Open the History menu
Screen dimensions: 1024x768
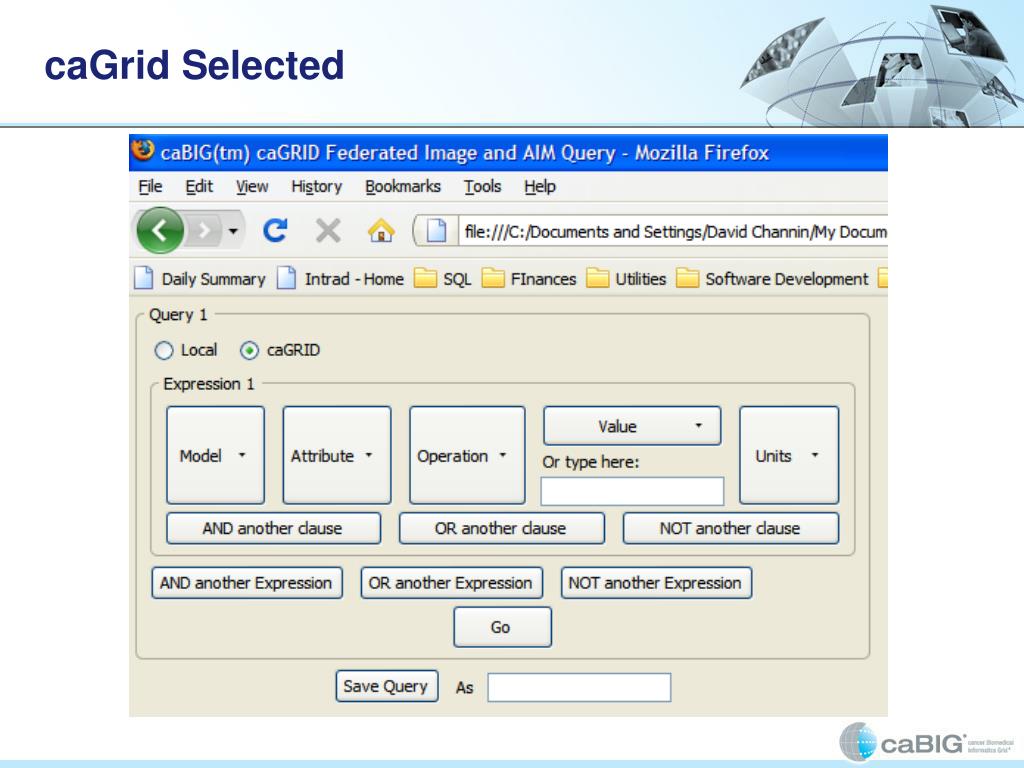(x=317, y=187)
